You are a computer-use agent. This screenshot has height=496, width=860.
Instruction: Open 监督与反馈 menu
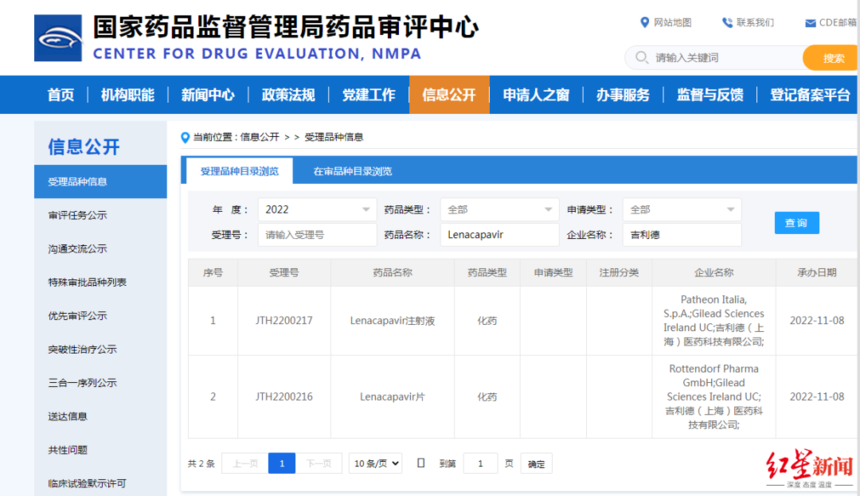(x=710, y=95)
